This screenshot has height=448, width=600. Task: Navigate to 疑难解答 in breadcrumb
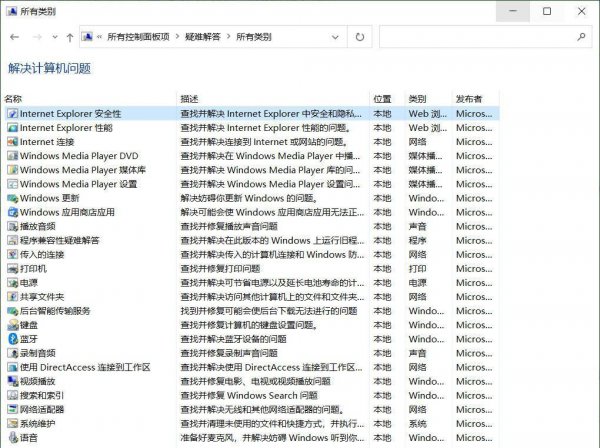[x=203, y=37]
